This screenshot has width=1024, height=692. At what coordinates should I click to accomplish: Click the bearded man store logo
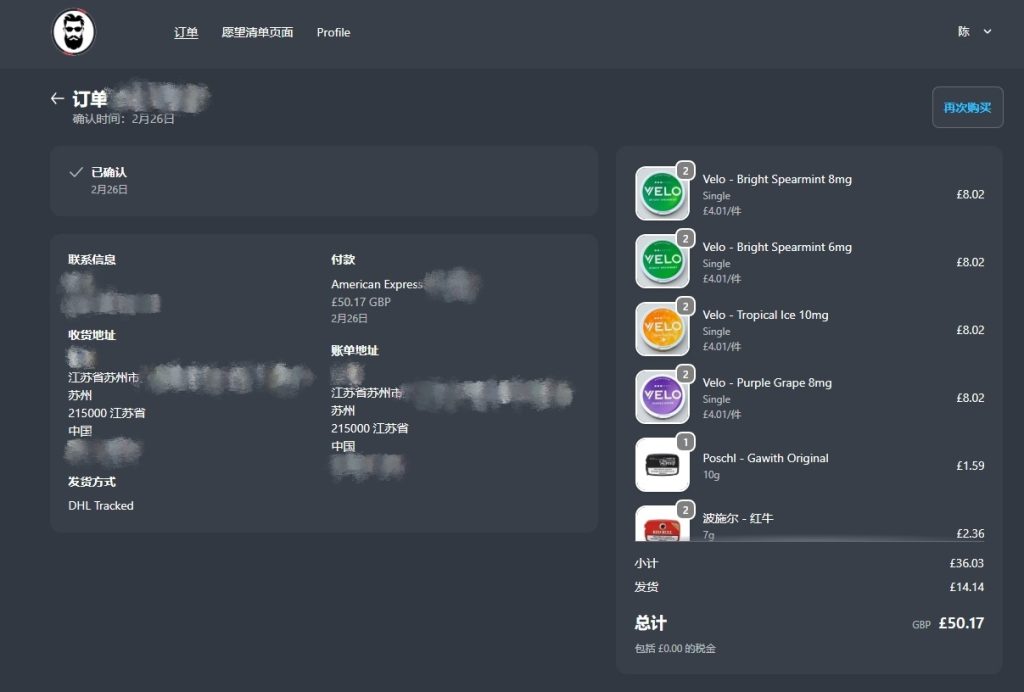[73, 33]
